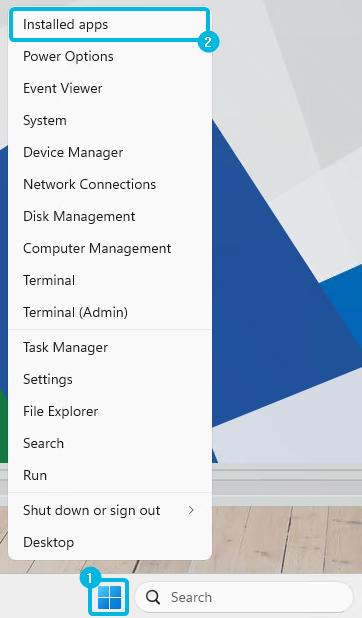362x618 pixels.
Task: Open Settings from the menu
Action: tap(109, 379)
